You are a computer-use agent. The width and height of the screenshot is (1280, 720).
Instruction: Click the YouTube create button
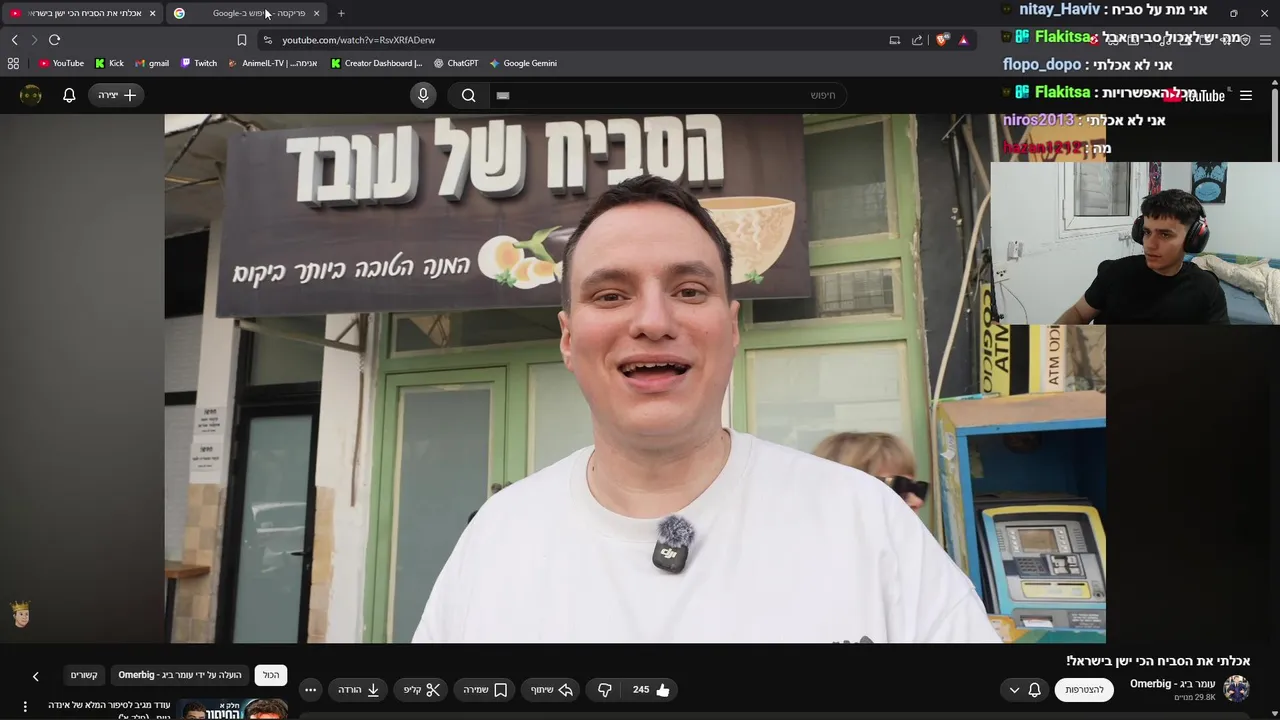click(x=116, y=95)
